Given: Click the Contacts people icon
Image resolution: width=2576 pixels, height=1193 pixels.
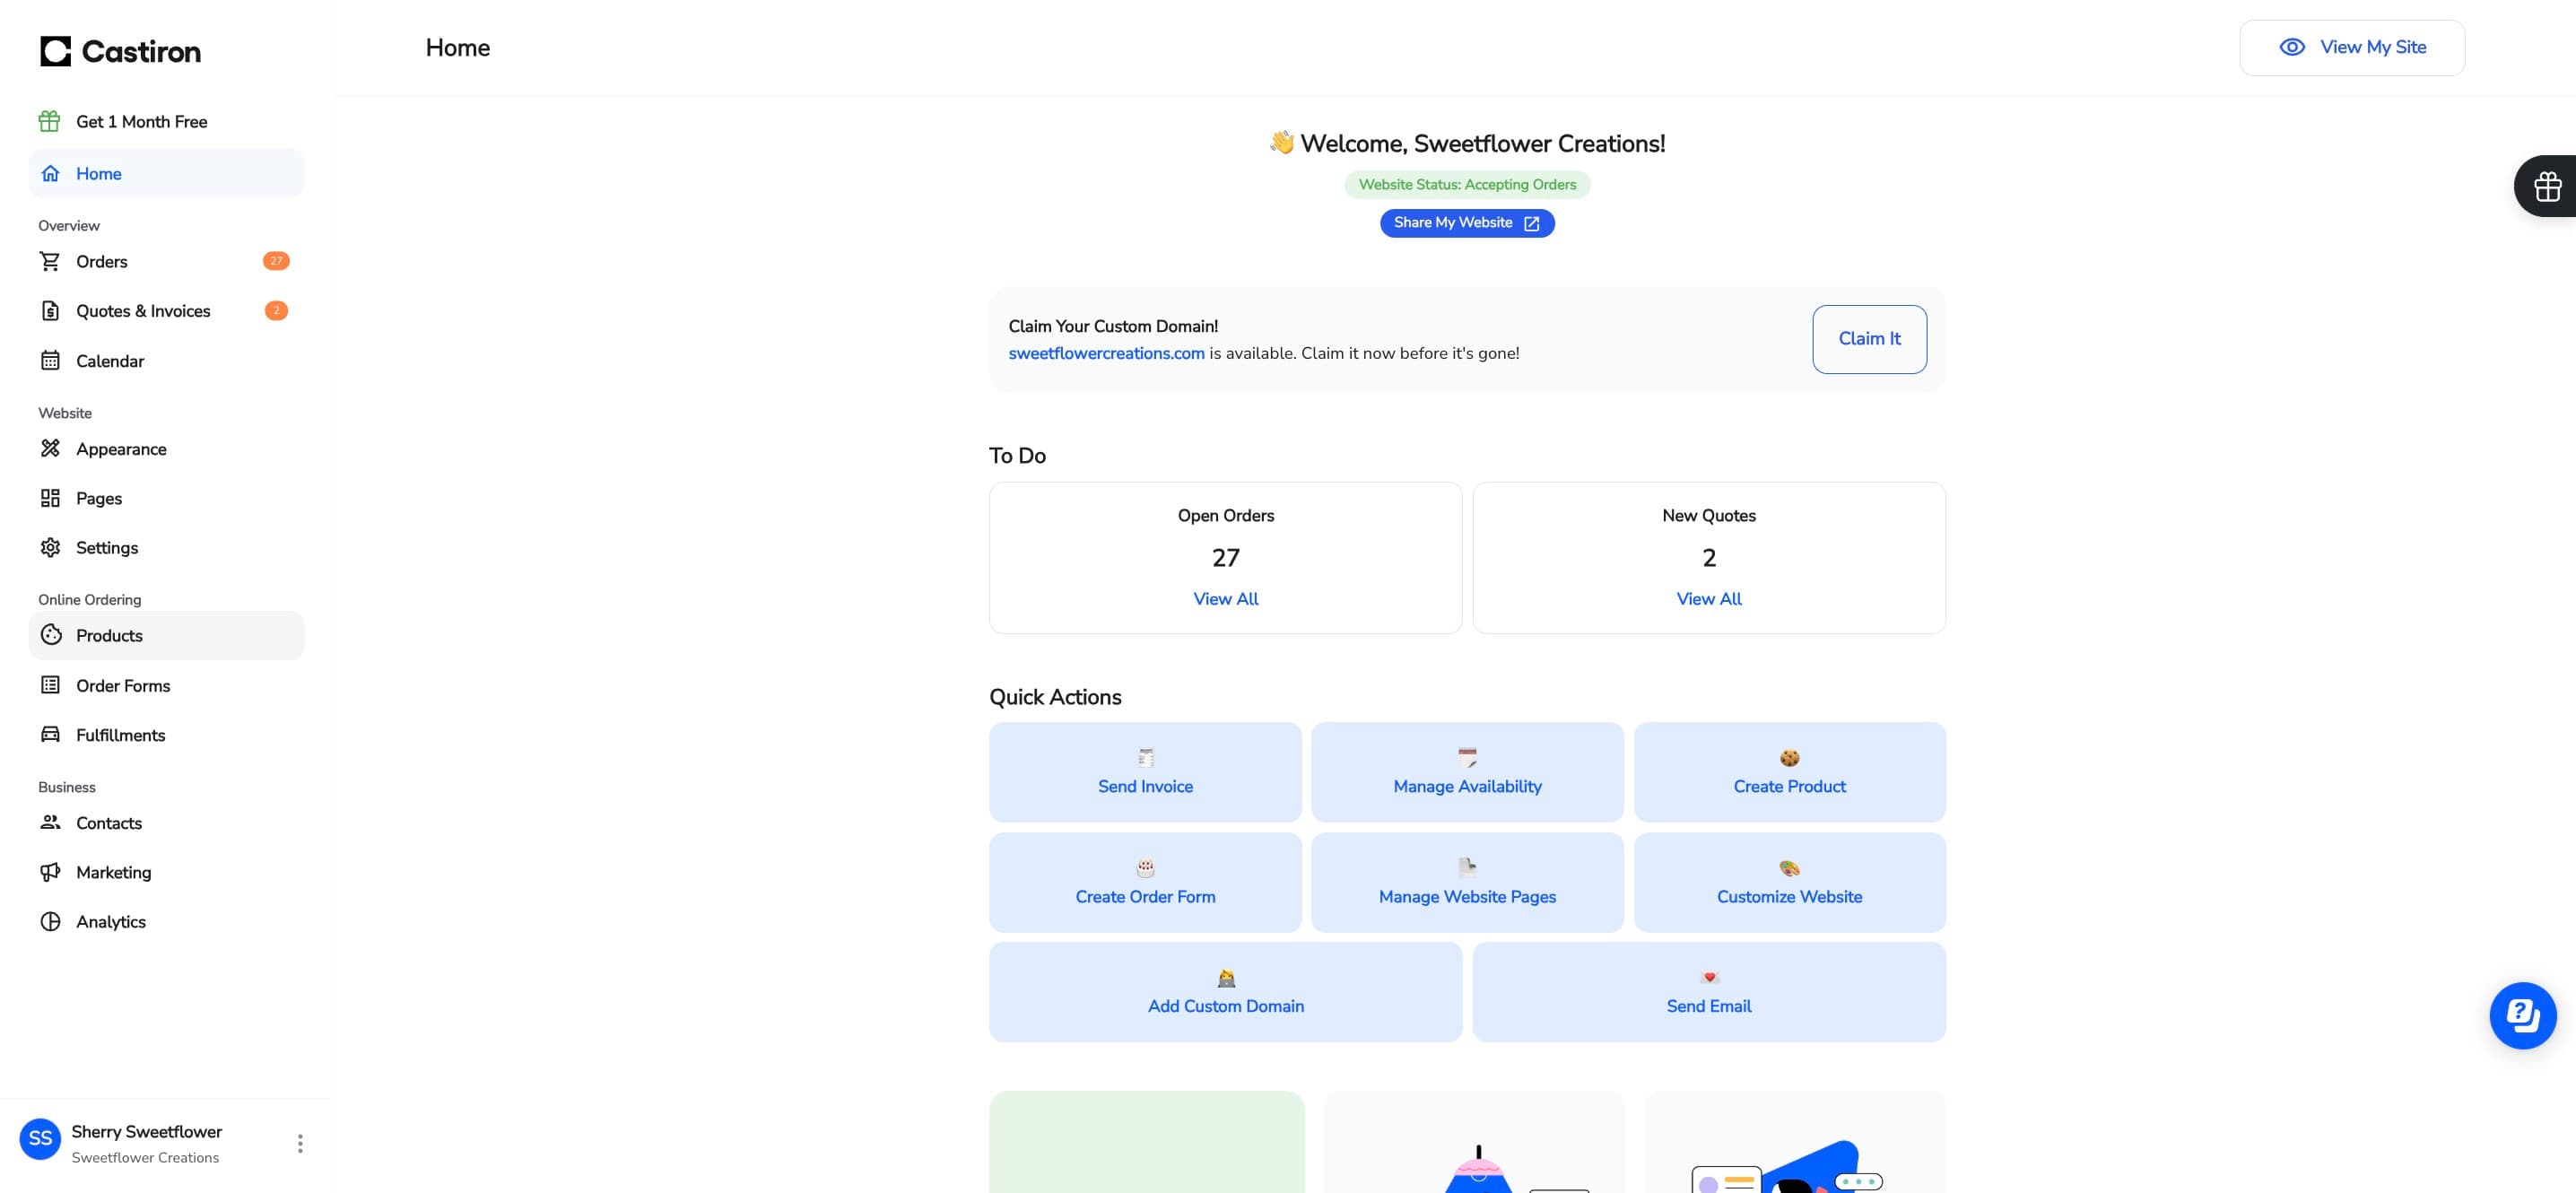Looking at the screenshot, I should 50,822.
